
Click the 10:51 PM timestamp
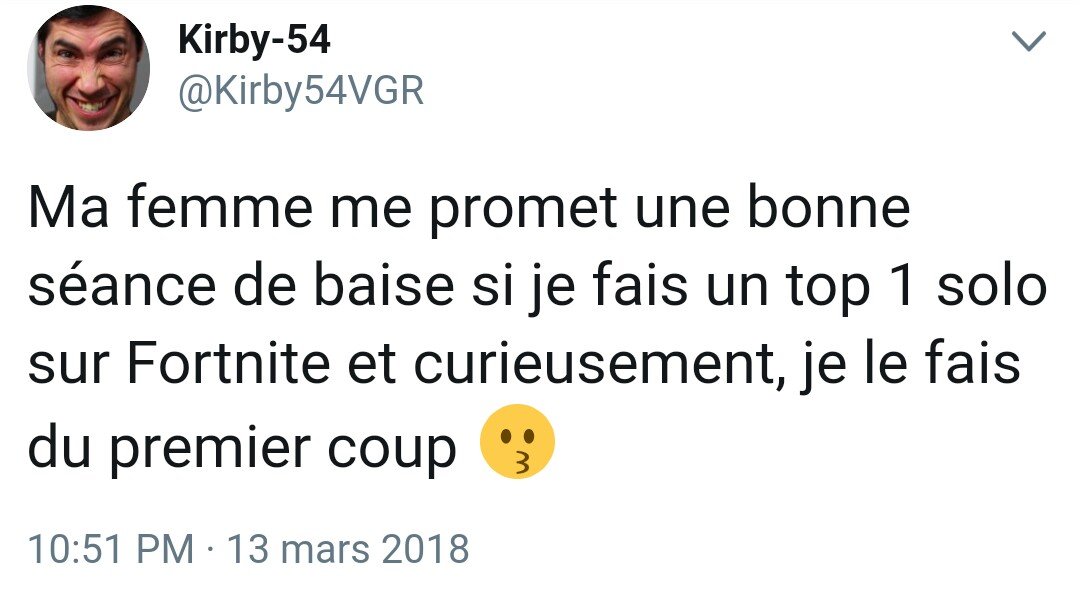111,549
